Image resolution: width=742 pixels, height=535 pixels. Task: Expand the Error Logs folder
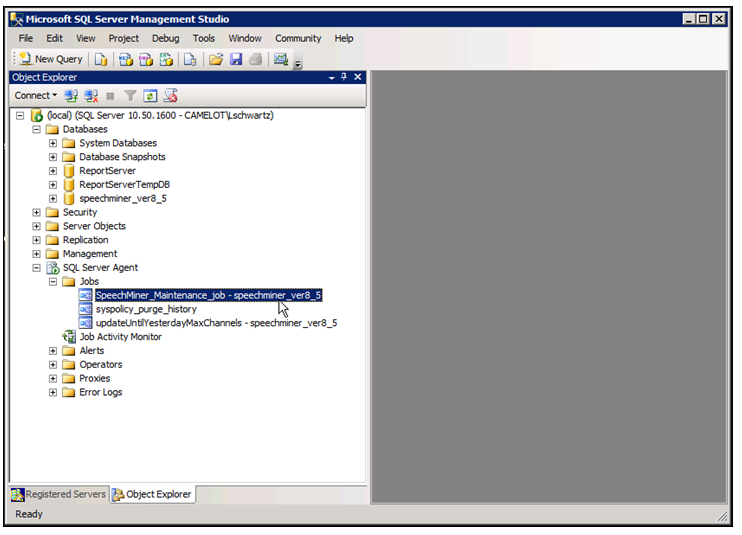[x=53, y=393]
